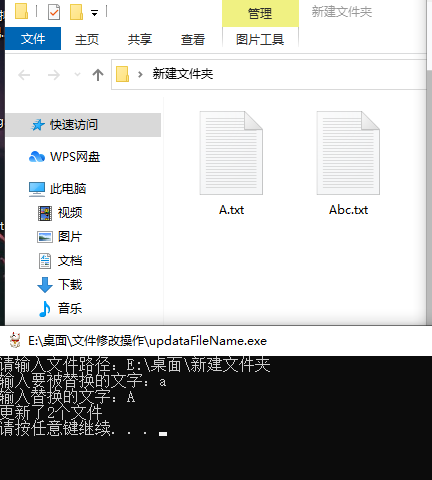The width and height of the screenshot is (432, 480).
Task: Open the quick access toolbar customize dropdown
Action: point(95,13)
